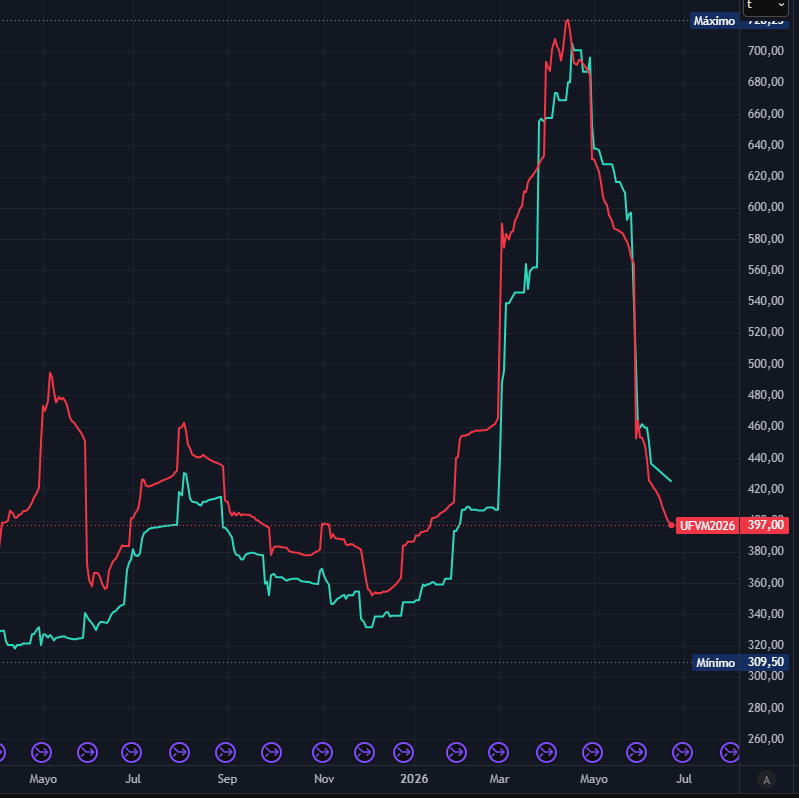Image resolution: width=799 pixels, height=798 pixels.
Task: Click the contract rollover marker above Sep
Action: tap(225, 752)
